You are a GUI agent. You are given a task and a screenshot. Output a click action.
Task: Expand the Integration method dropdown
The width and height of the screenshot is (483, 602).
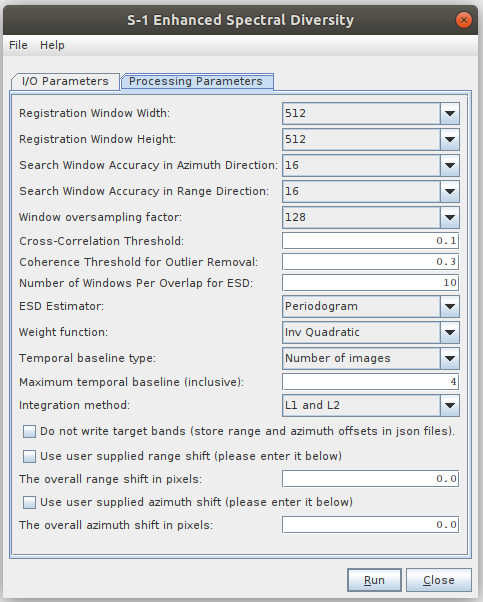point(371,405)
